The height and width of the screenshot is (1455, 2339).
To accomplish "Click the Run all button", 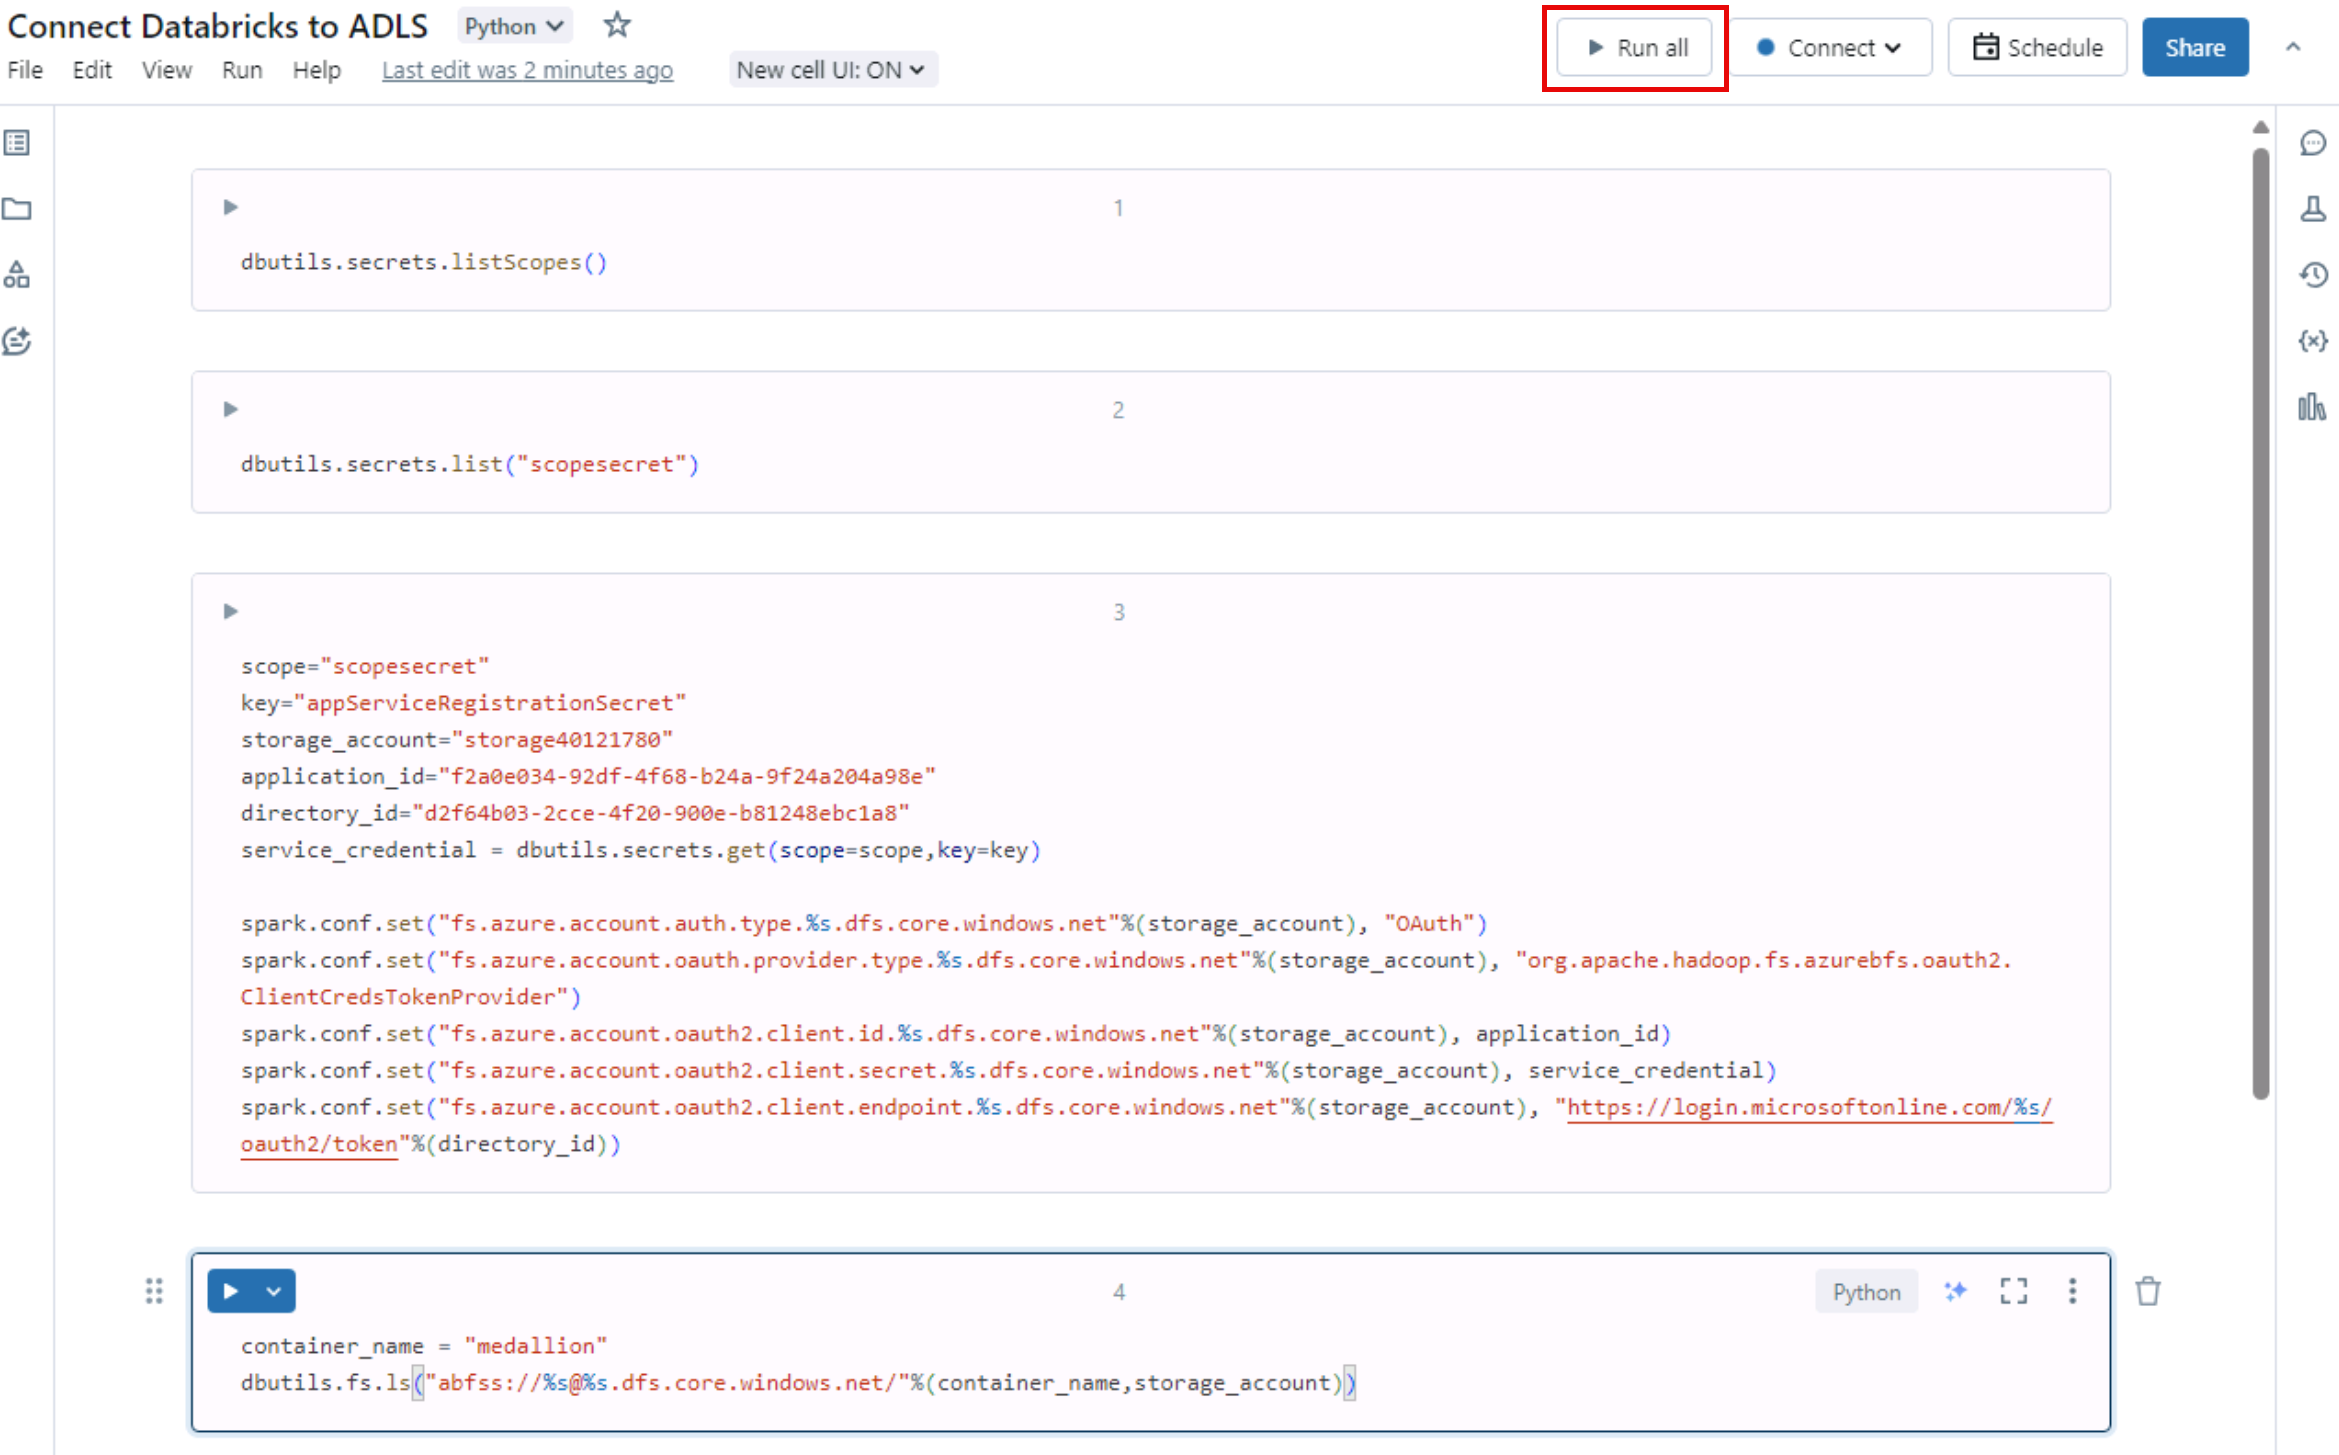I will tap(1637, 48).
